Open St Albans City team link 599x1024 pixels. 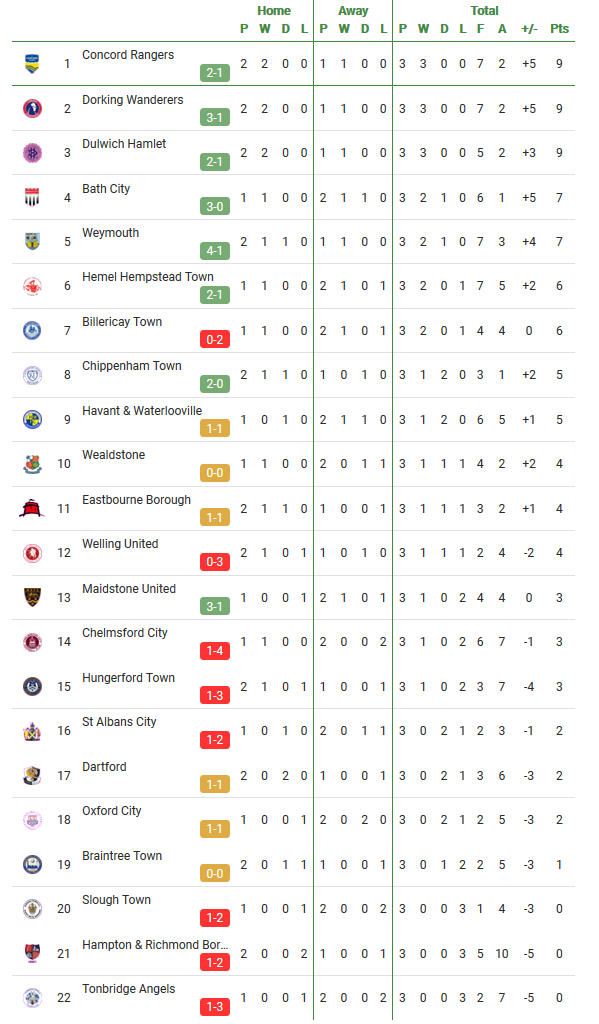click(x=119, y=722)
